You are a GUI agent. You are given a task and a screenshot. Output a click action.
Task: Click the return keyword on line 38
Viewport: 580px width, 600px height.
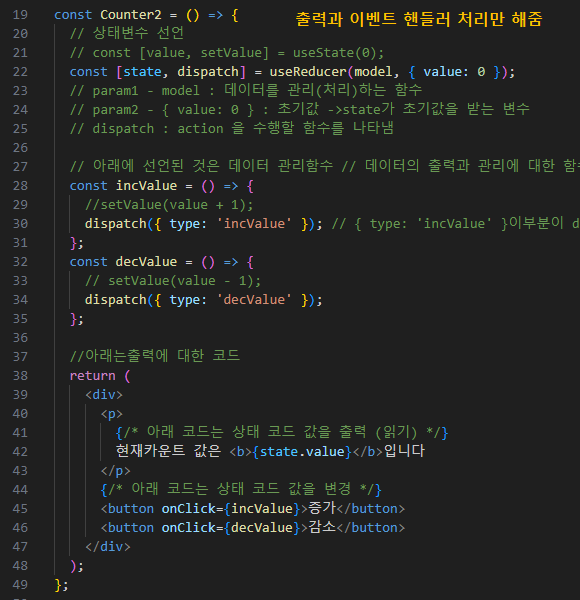pos(93,376)
